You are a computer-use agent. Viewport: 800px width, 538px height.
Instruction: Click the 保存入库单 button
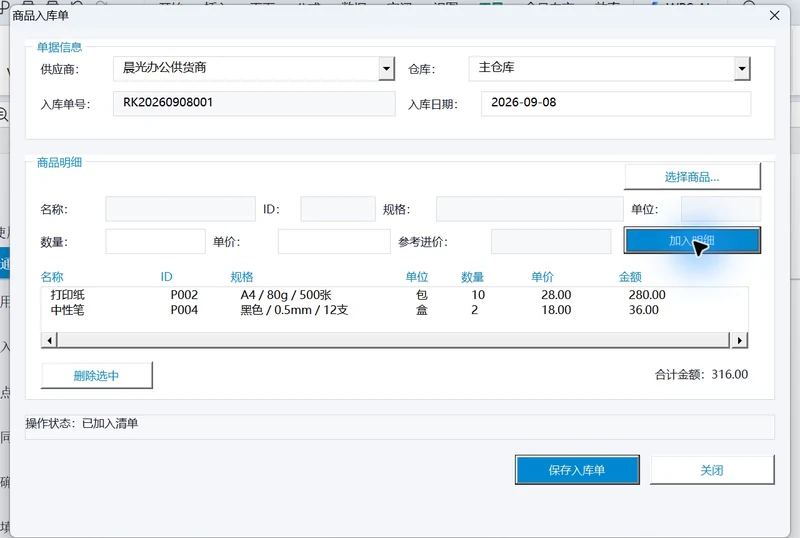(x=577, y=470)
